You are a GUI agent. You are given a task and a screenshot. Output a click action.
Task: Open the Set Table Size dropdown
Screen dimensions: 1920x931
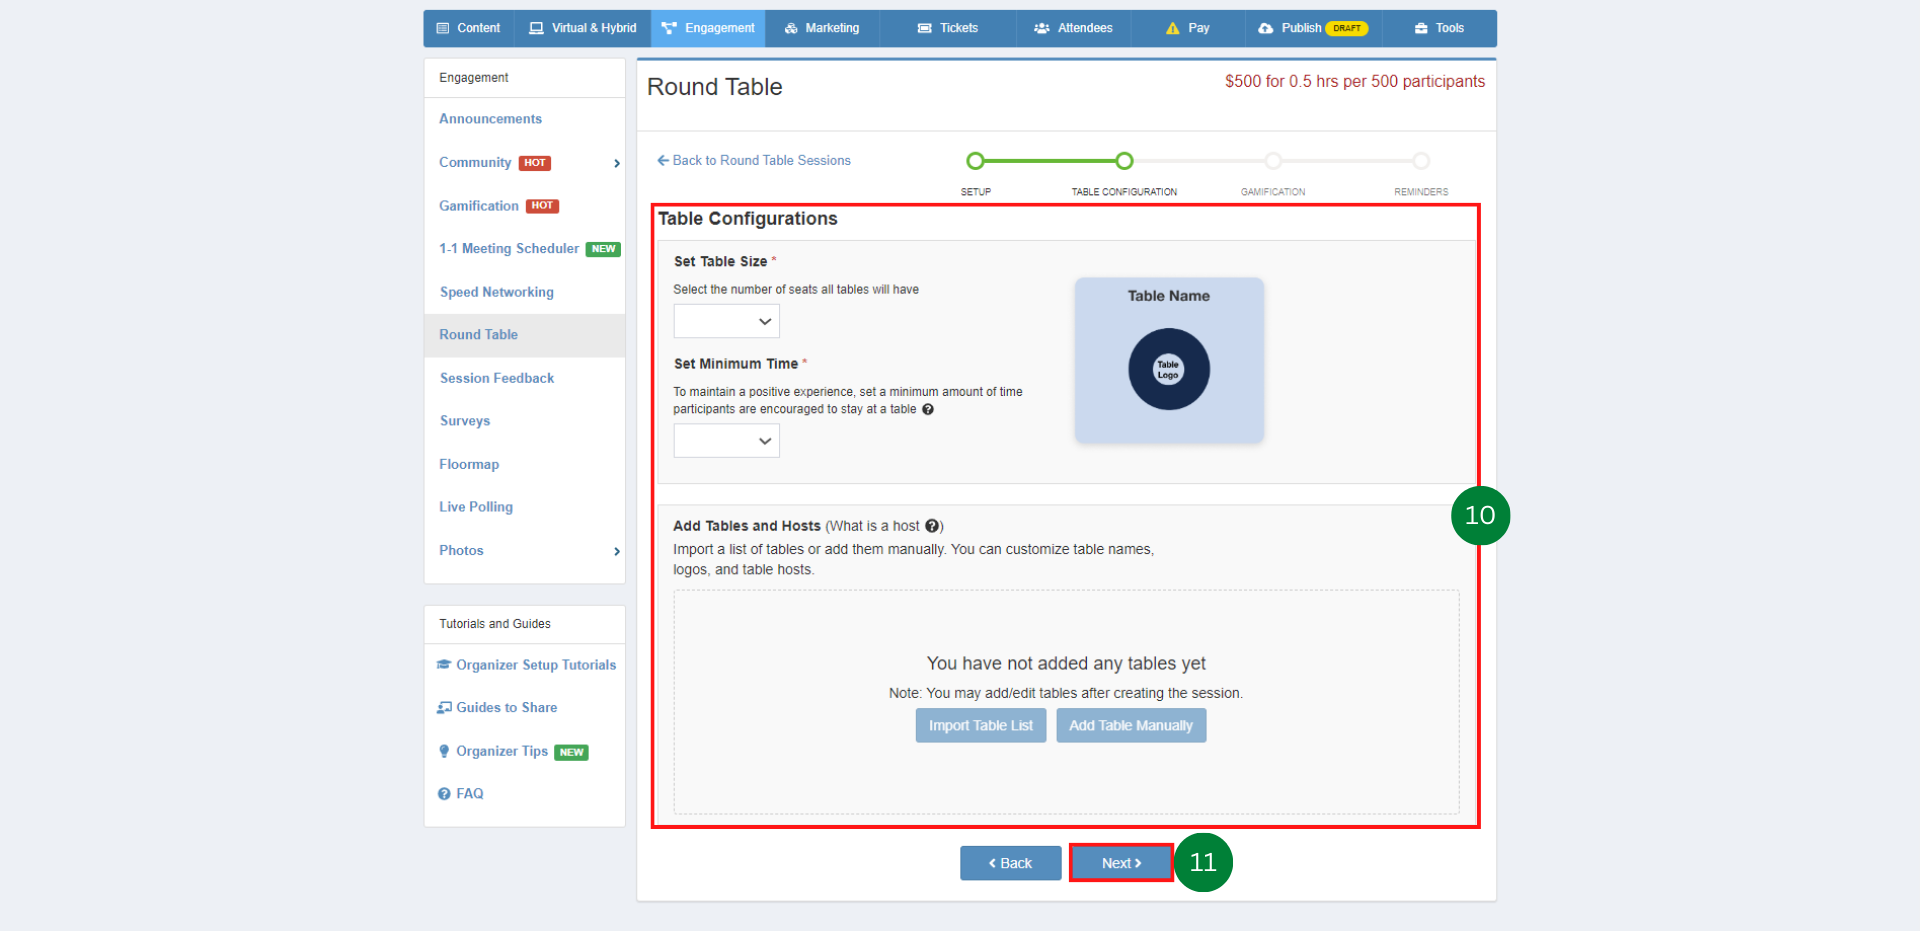pos(726,321)
